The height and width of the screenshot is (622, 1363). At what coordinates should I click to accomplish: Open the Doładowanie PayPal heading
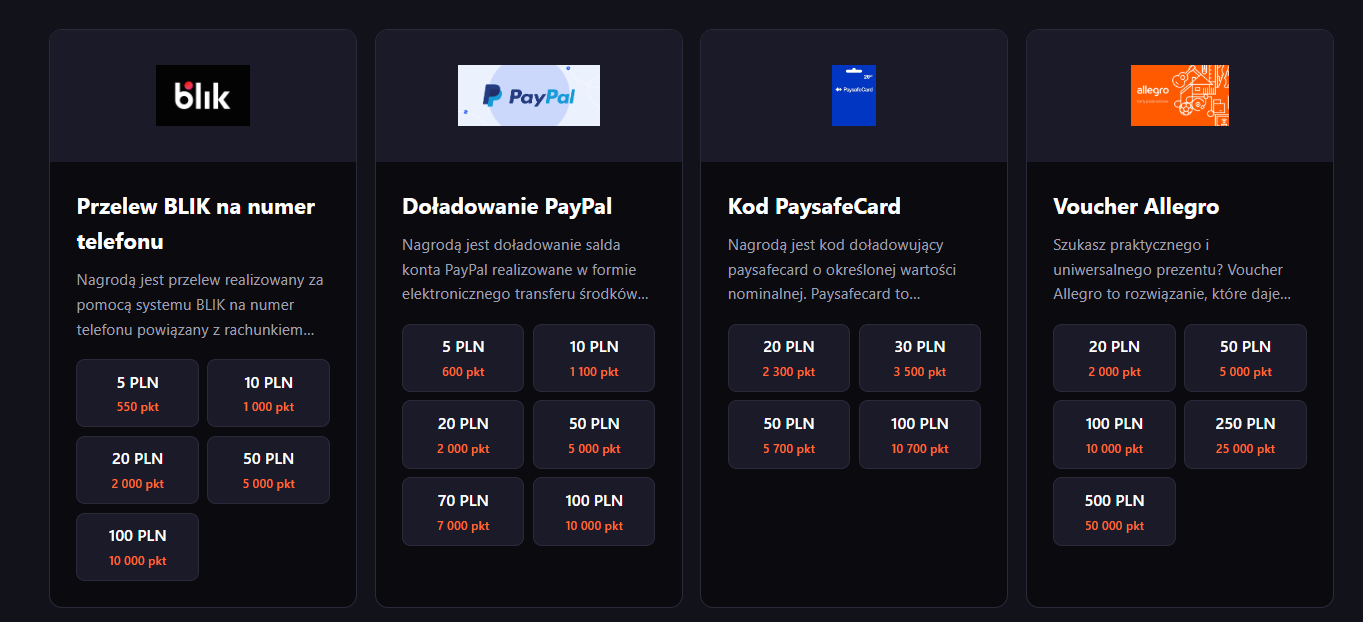click(507, 207)
